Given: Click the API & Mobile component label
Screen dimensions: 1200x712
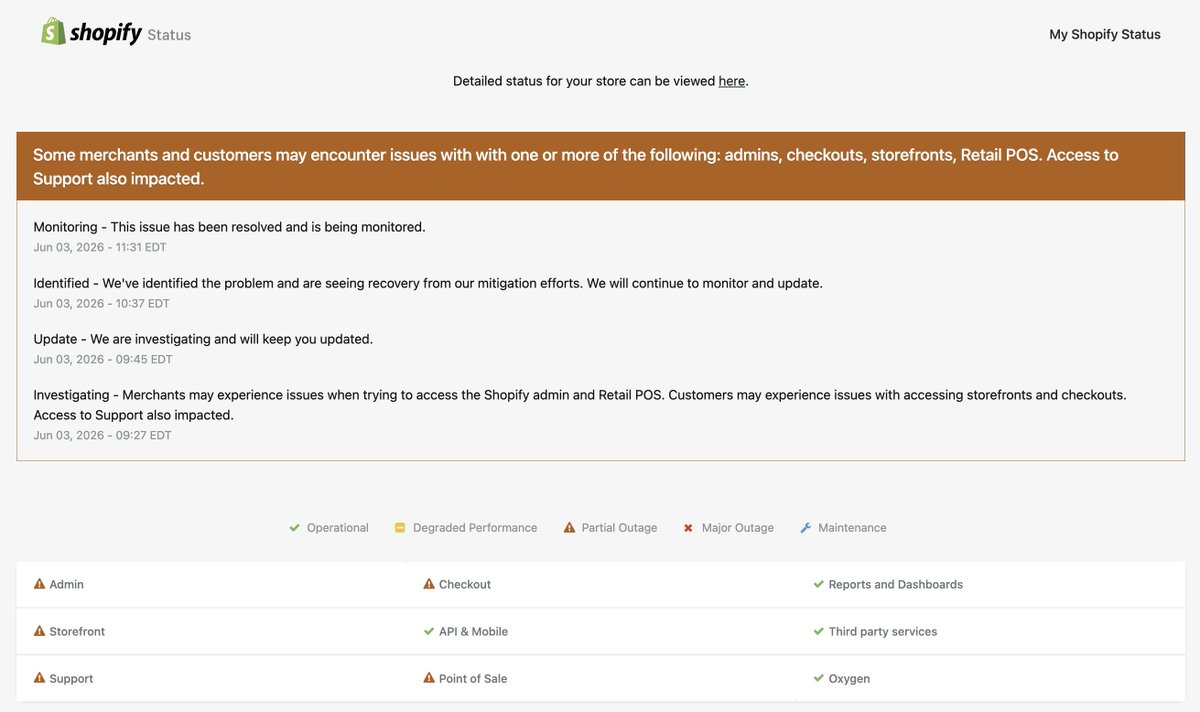Looking at the screenshot, I should (x=473, y=631).
